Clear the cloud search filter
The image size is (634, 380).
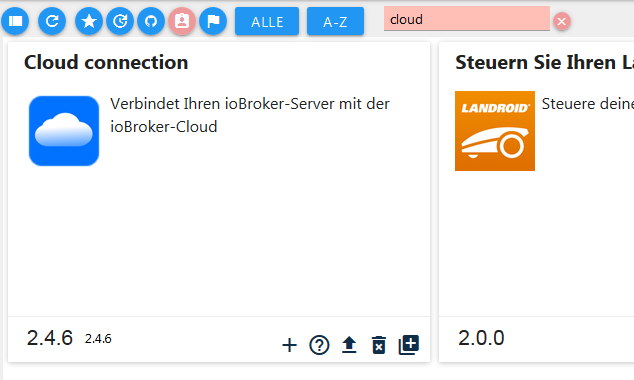[x=562, y=21]
